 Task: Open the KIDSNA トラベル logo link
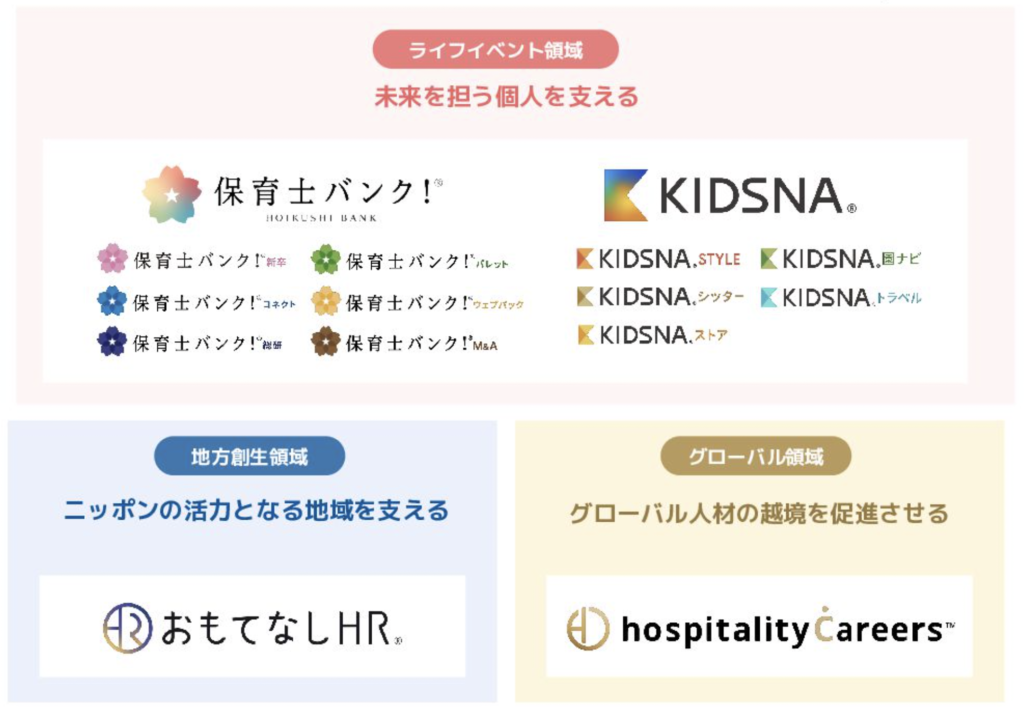point(841,297)
